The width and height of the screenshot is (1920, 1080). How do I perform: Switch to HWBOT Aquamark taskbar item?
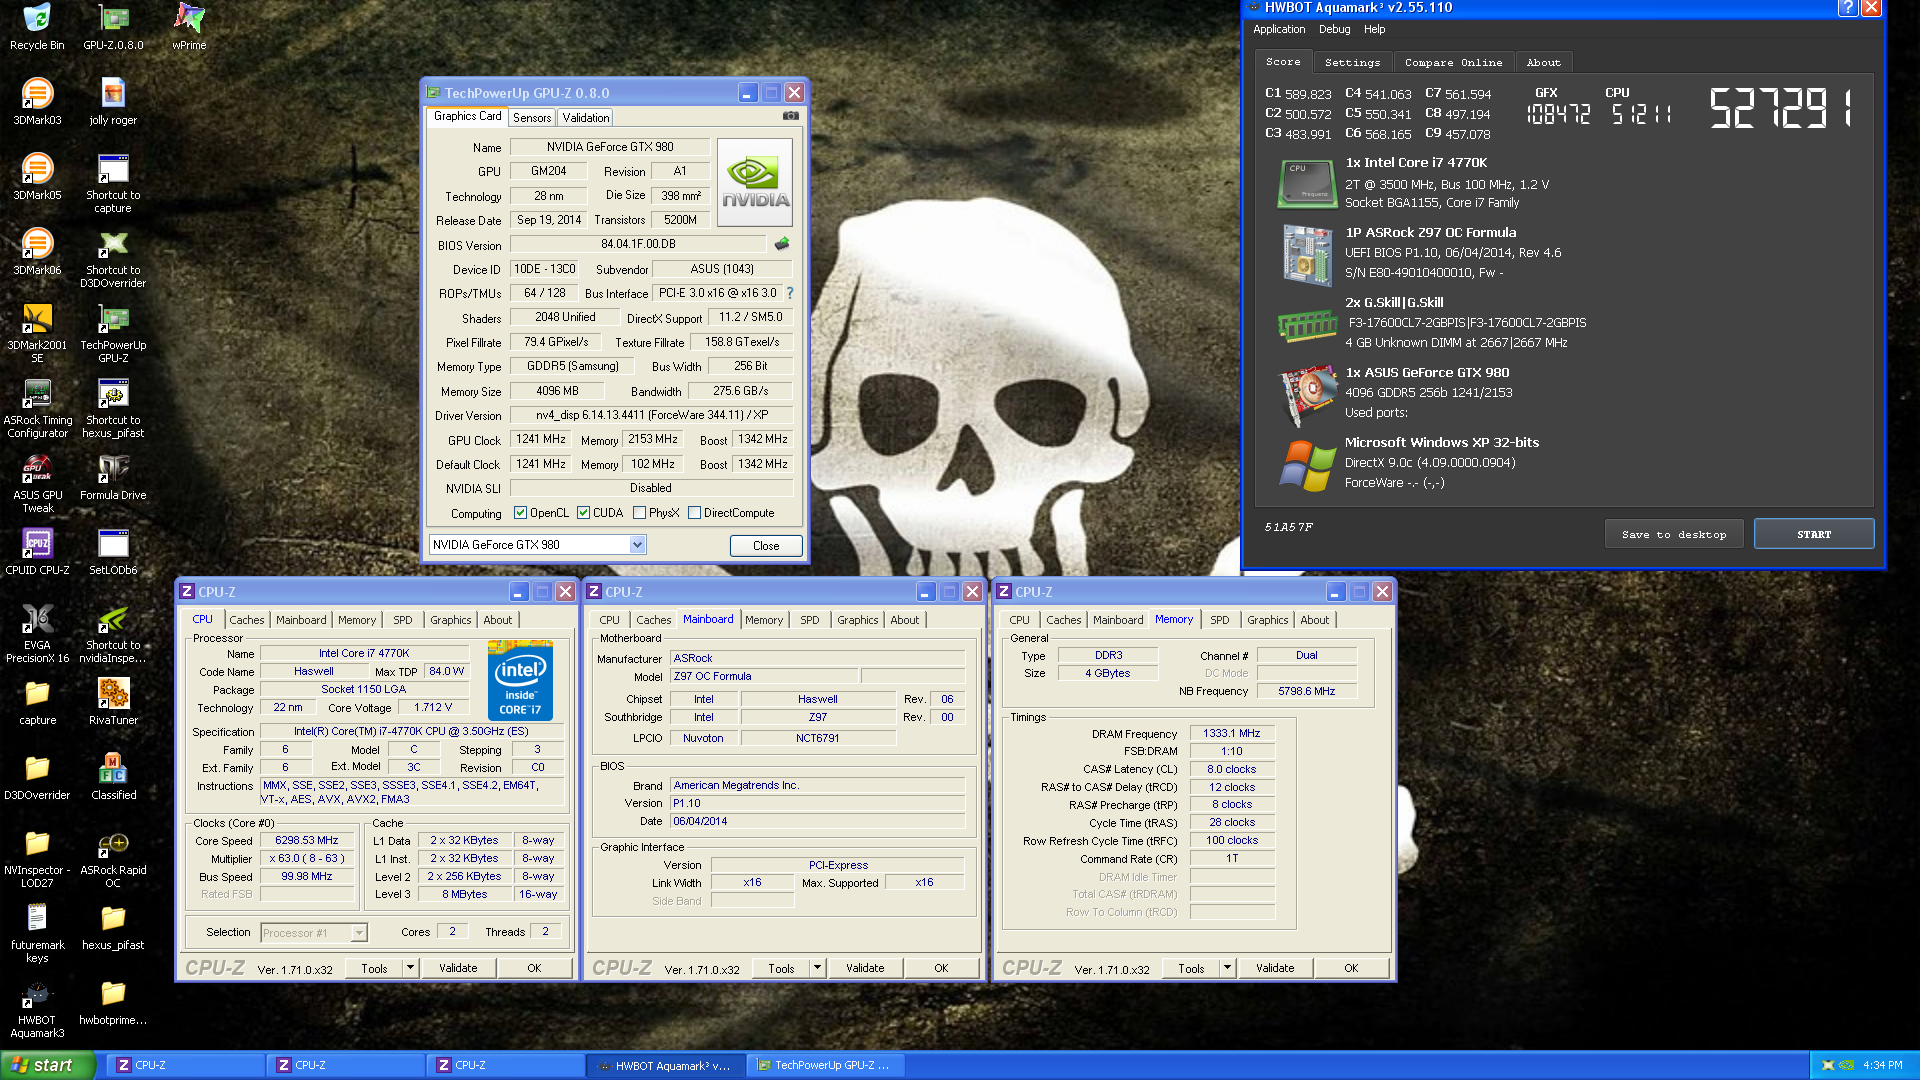tap(664, 1066)
